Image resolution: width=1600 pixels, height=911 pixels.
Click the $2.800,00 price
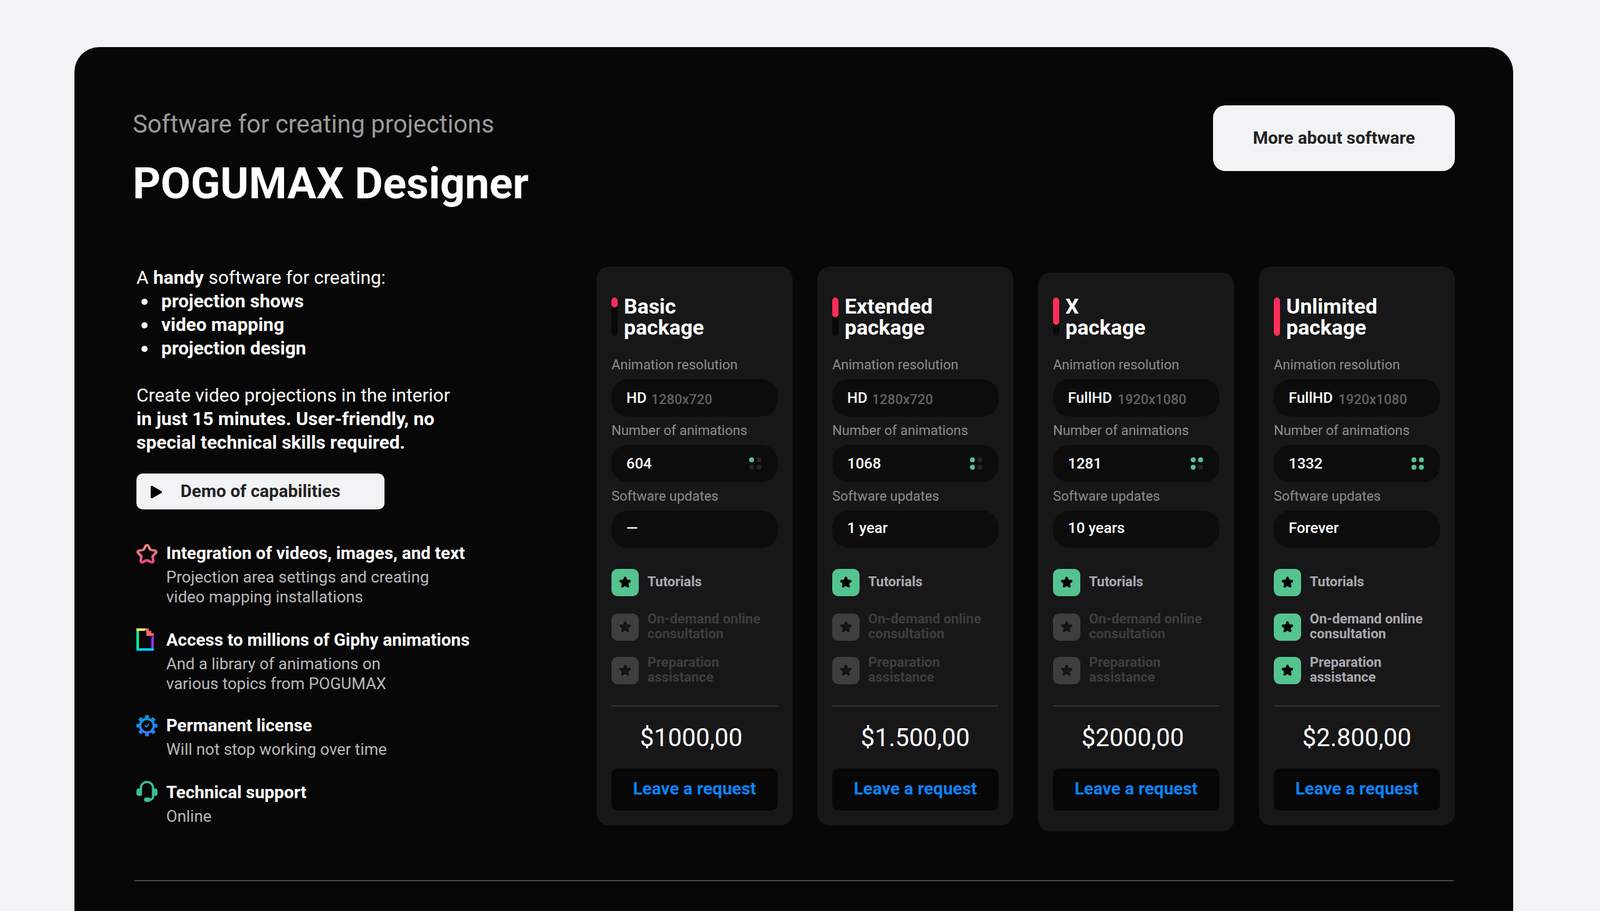click(x=1356, y=738)
